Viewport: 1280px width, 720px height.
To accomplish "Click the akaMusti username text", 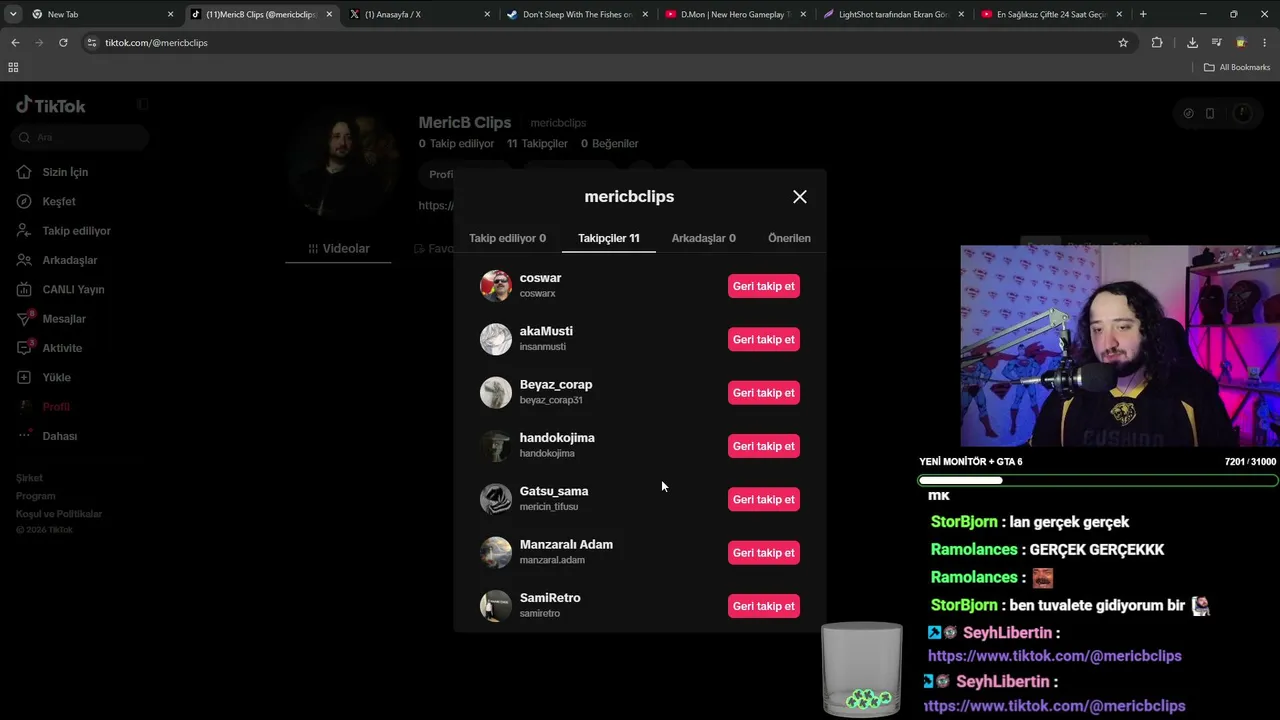I will 546,331.
